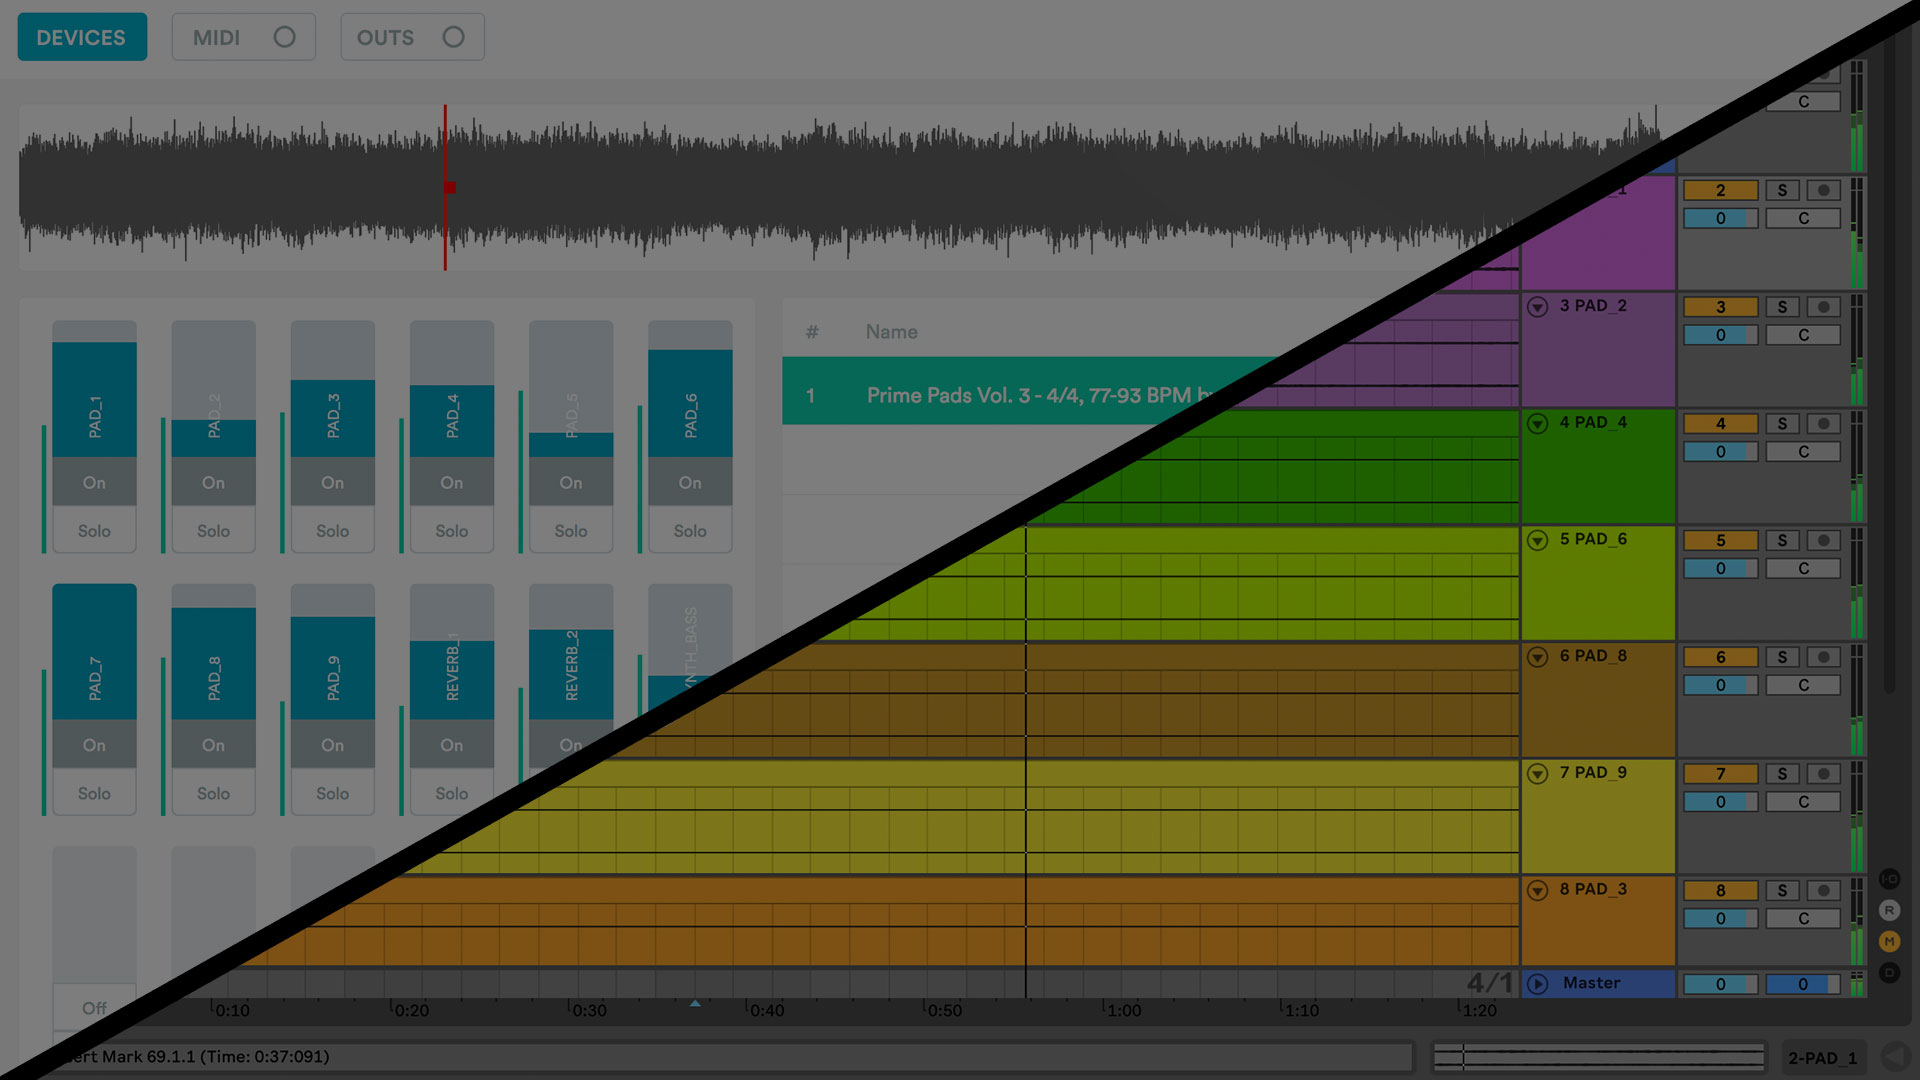This screenshot has width=1920, height=1080.
Task: Arm recording on track 5 PAD_6
Action: [1824, 540]
